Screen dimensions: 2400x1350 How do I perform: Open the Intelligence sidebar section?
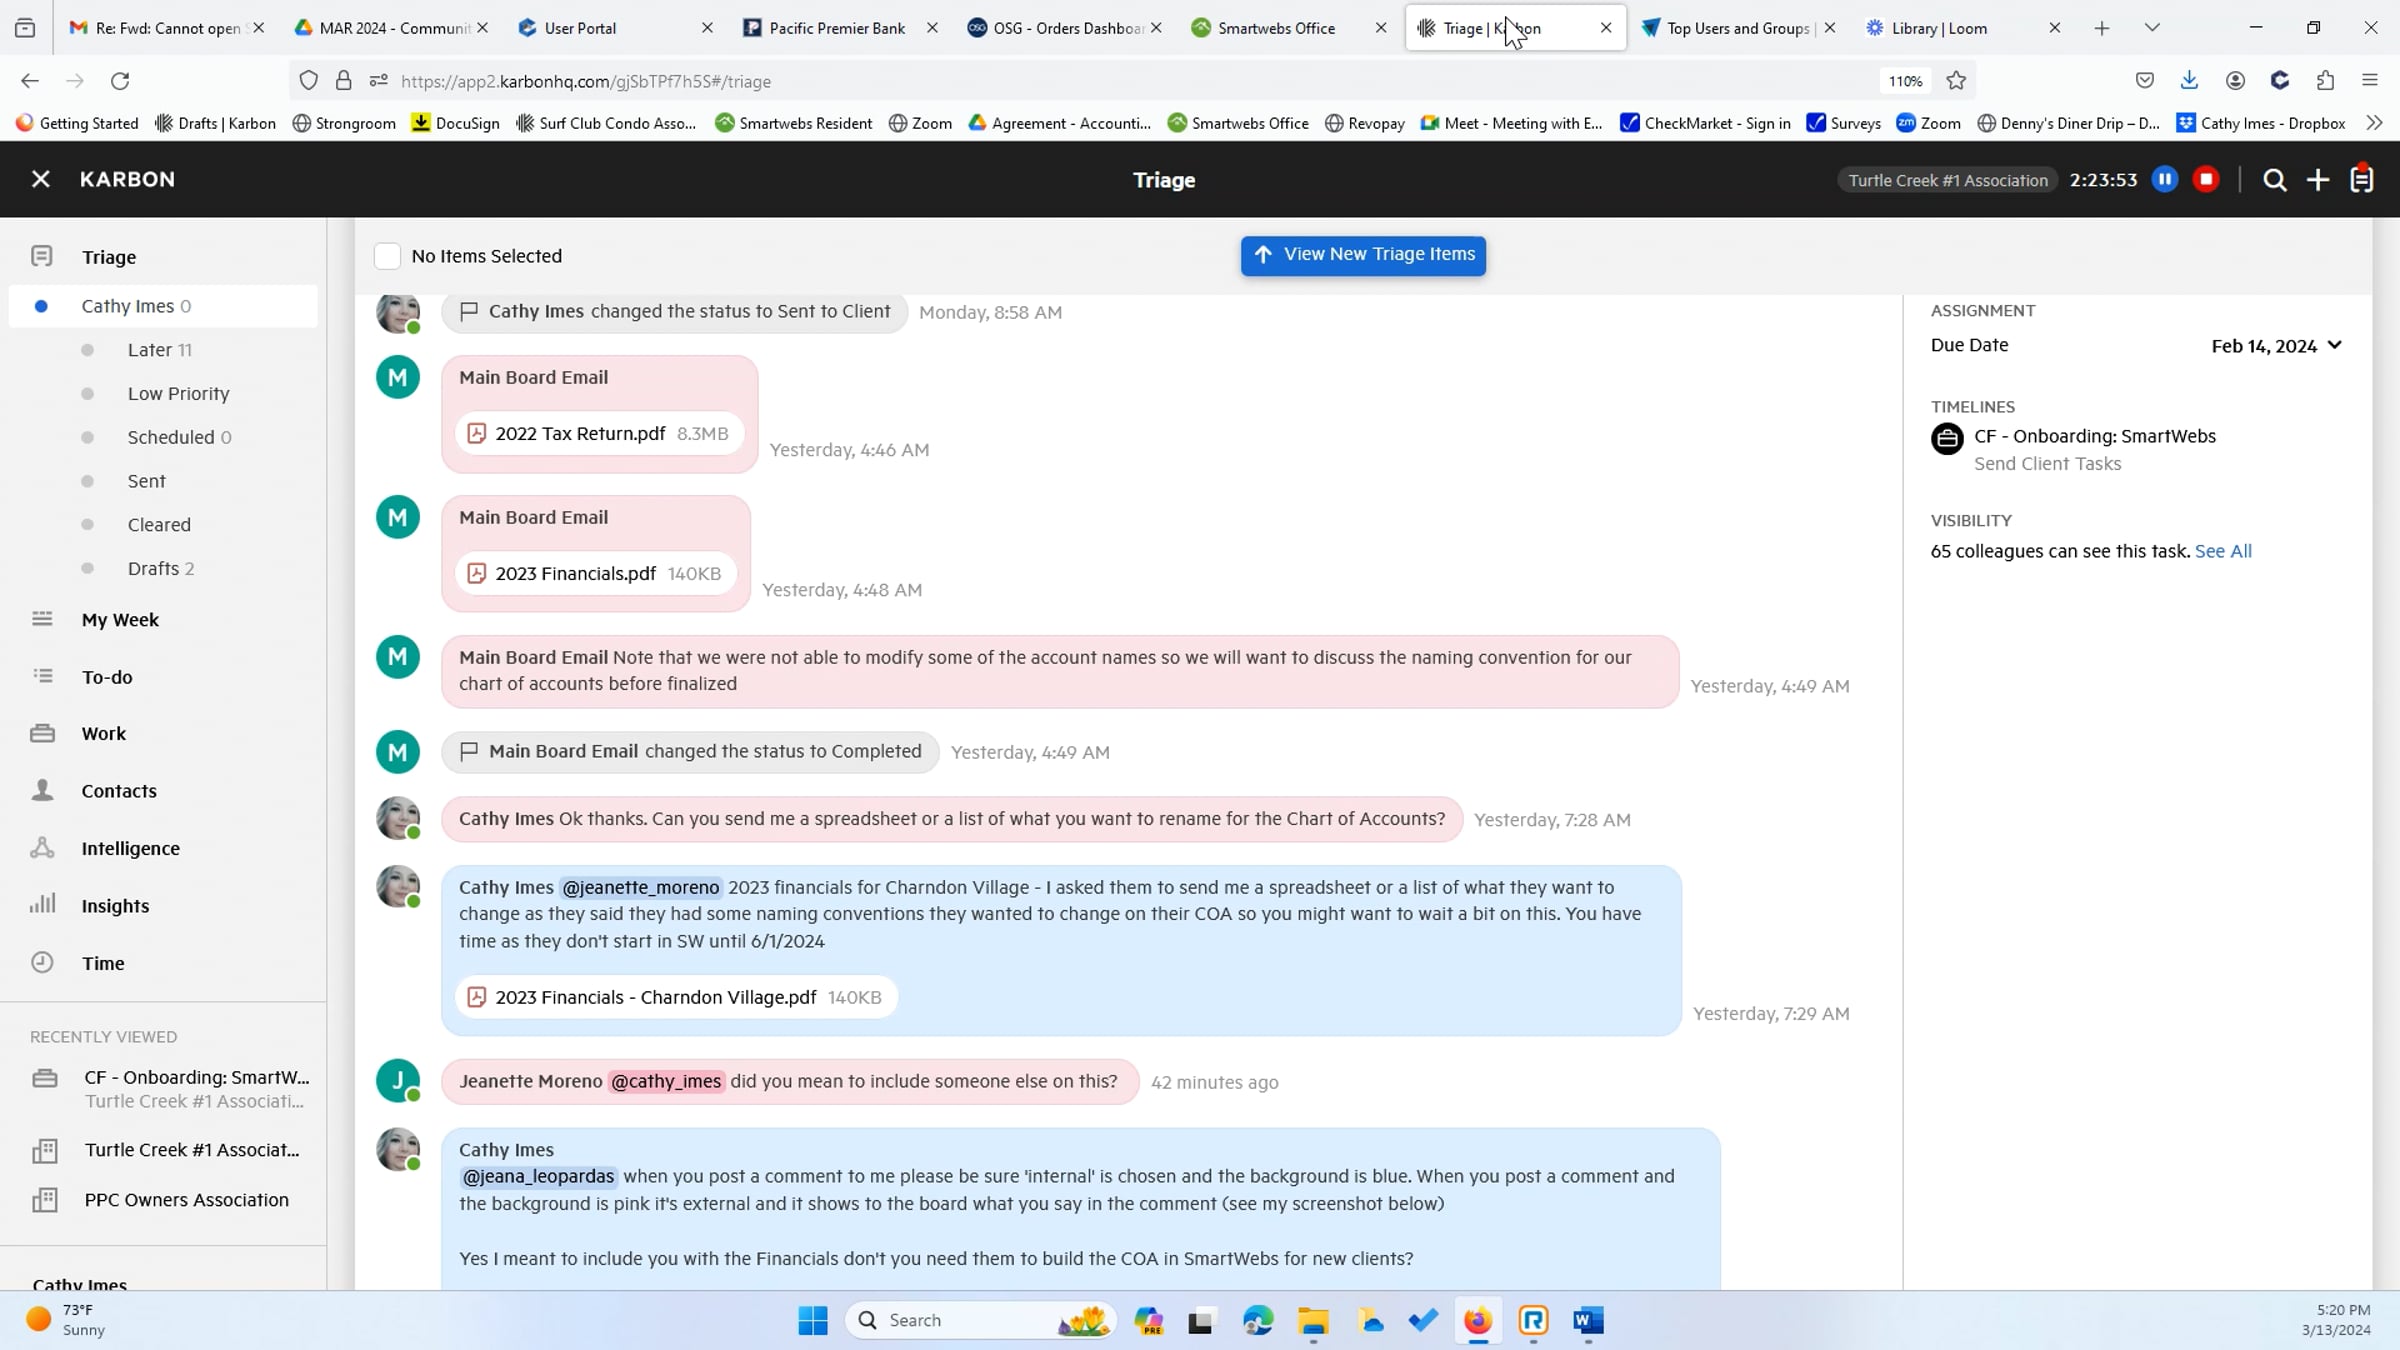point(130,848)
